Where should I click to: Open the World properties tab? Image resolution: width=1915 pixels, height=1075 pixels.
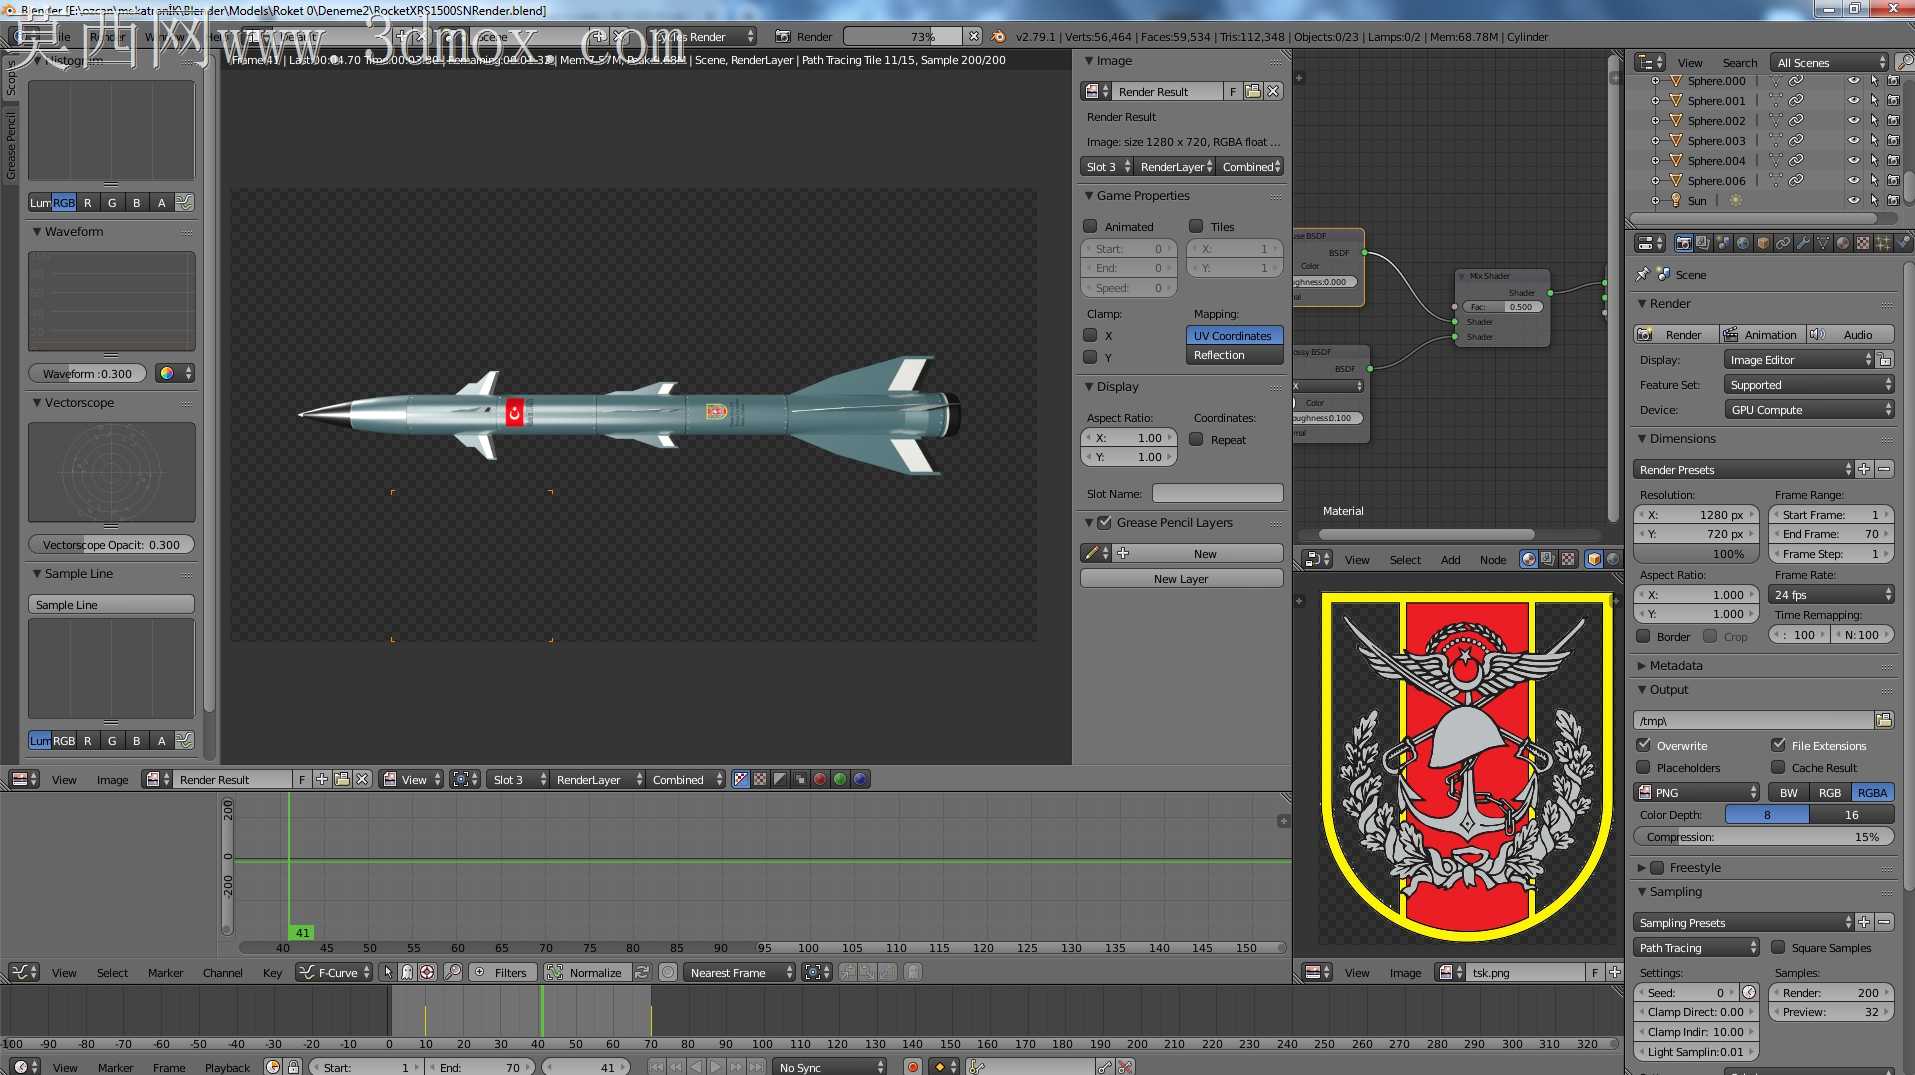[1743, 243]
